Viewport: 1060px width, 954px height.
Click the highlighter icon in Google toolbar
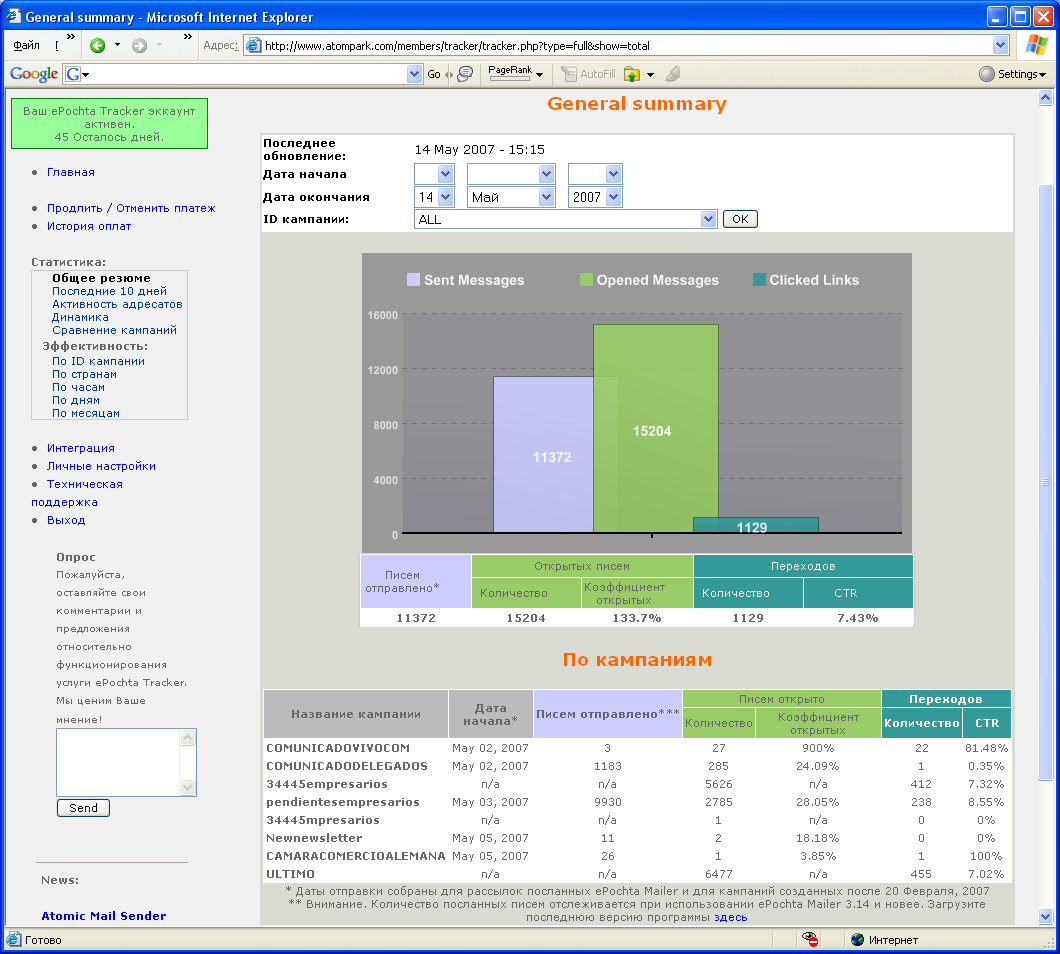click(673, 74)
